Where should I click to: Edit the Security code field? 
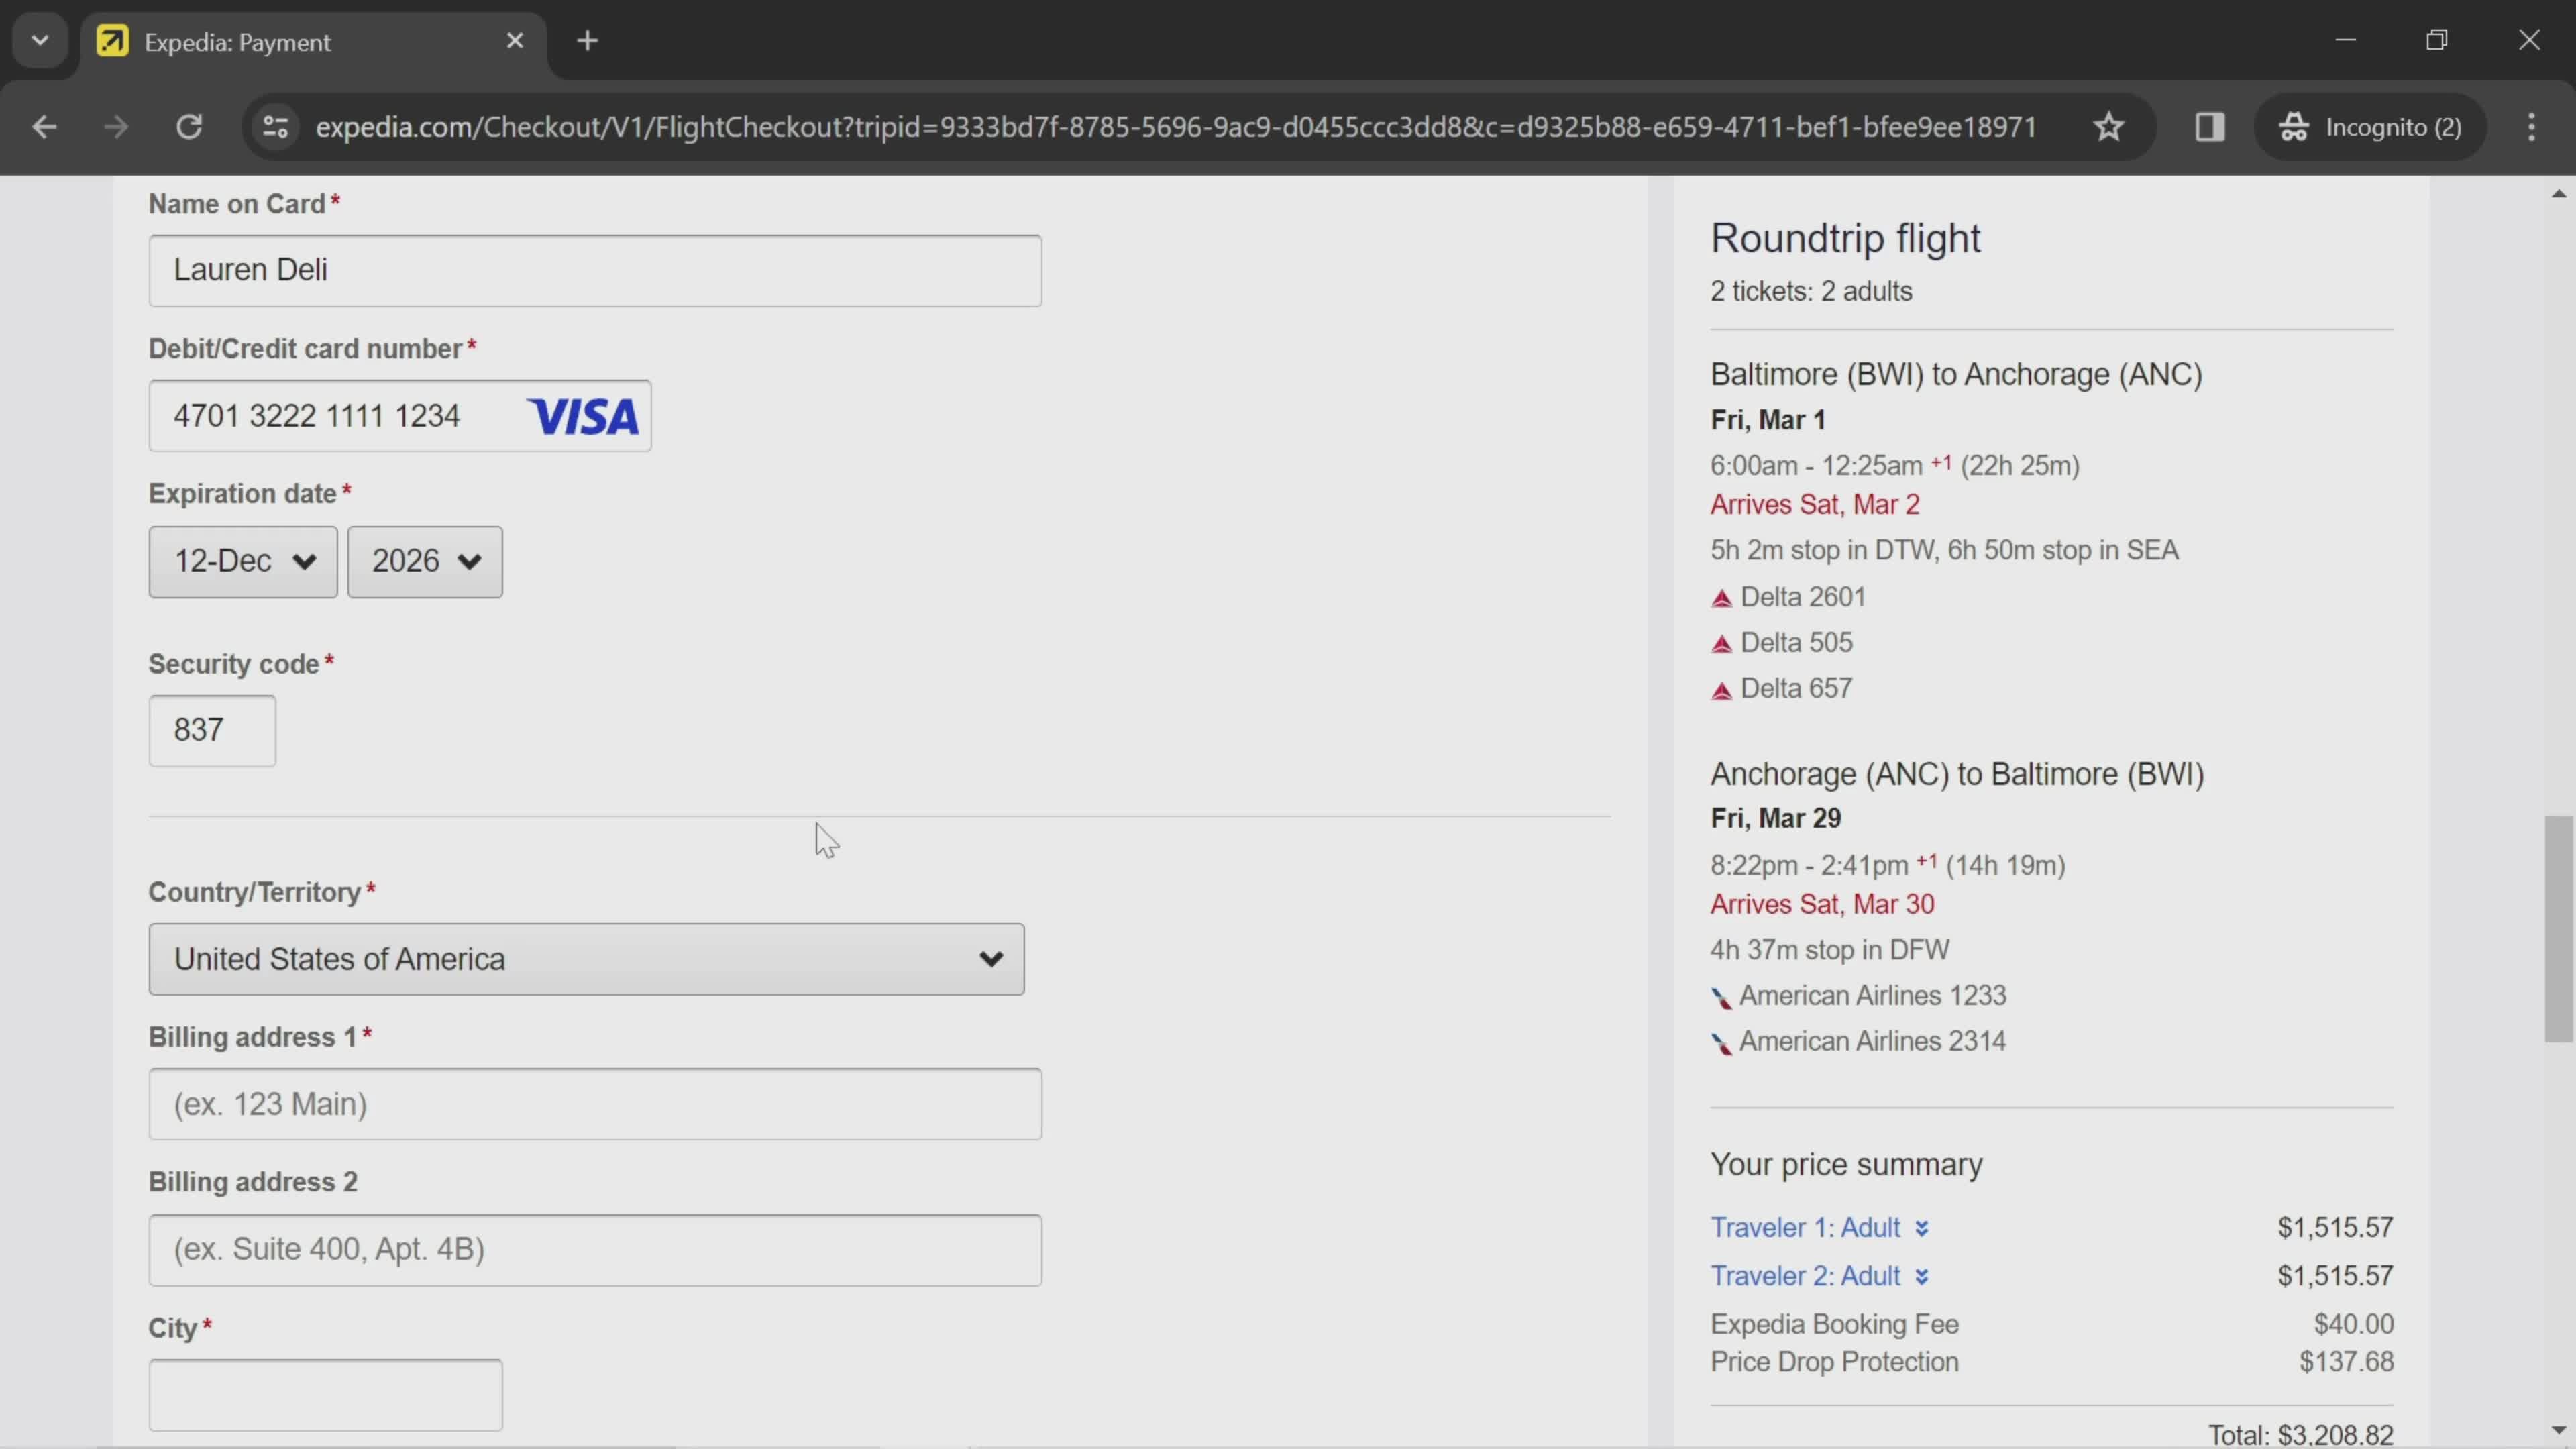coord(212,730)
